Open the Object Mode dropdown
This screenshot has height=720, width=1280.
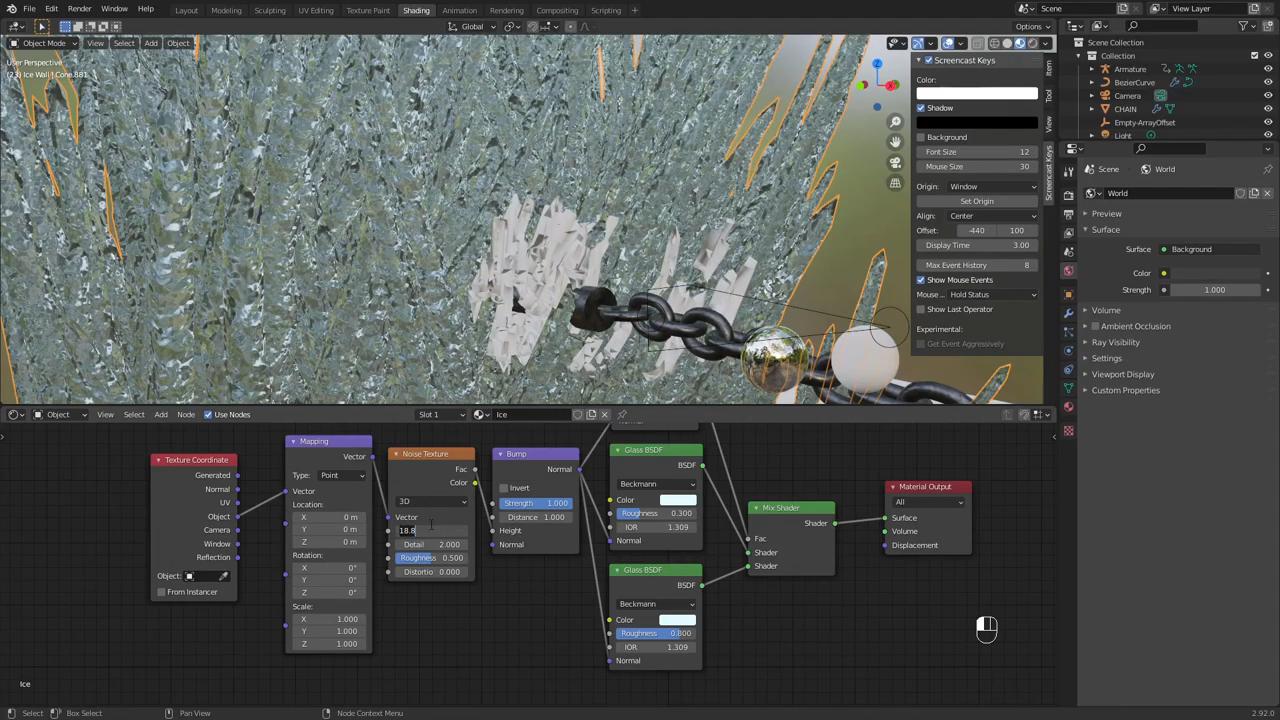(42, 43)
